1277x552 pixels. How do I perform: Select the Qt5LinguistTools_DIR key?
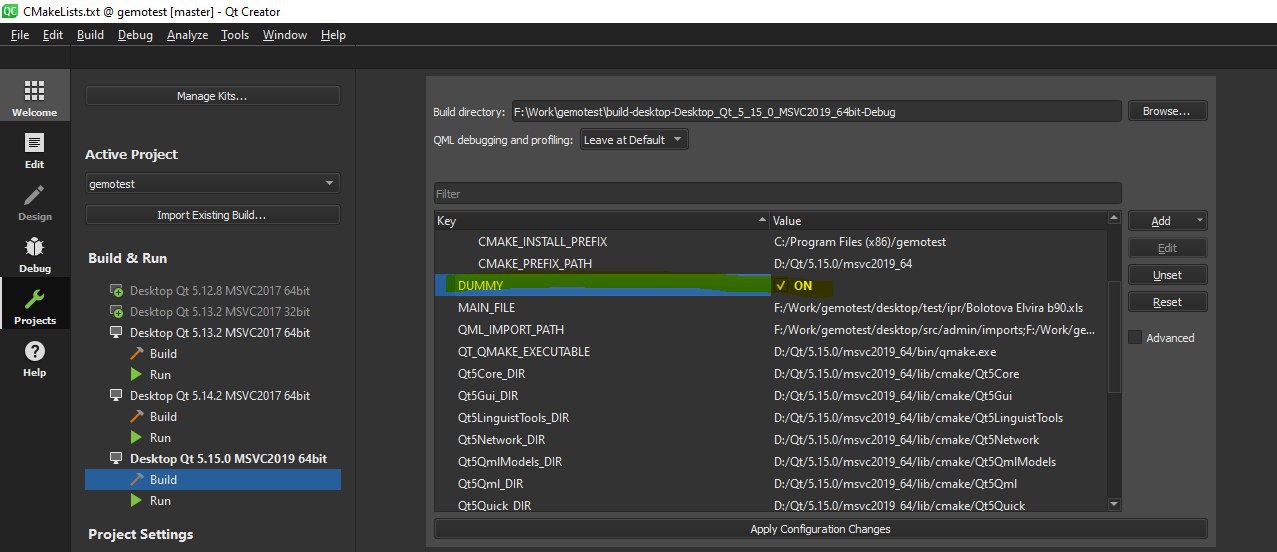513,418
